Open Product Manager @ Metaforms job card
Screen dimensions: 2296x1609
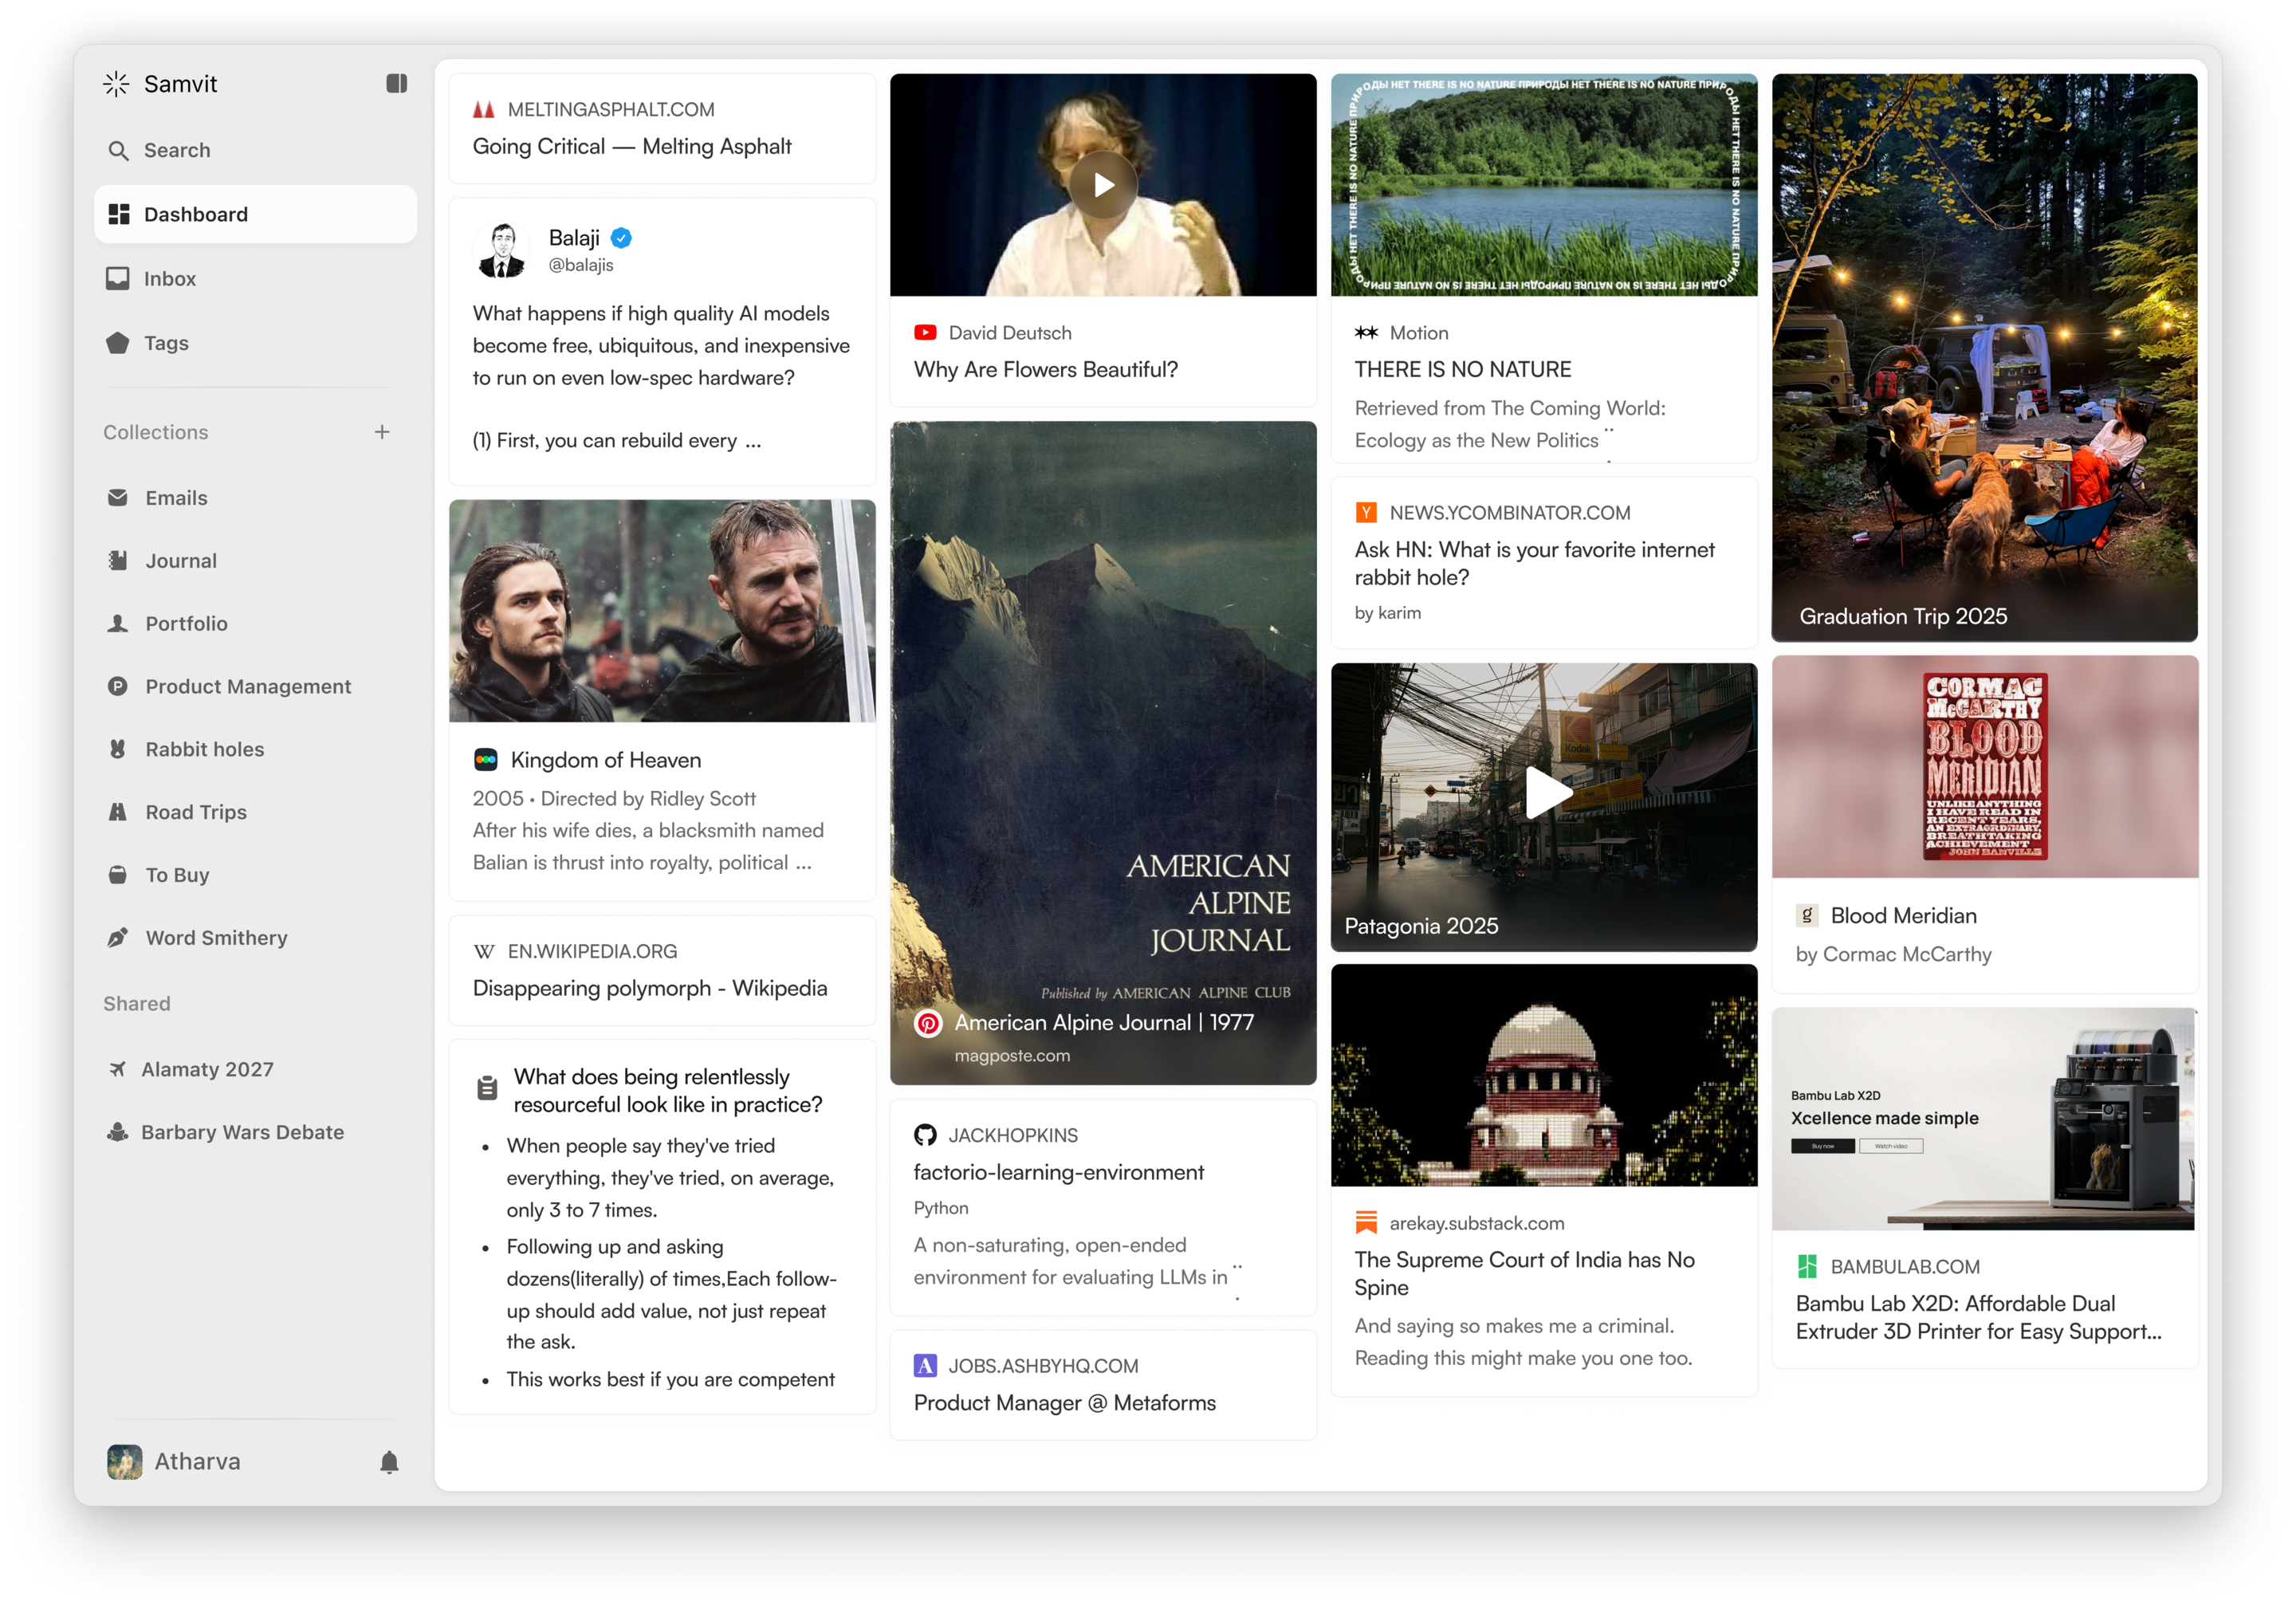[1104, 1386]
